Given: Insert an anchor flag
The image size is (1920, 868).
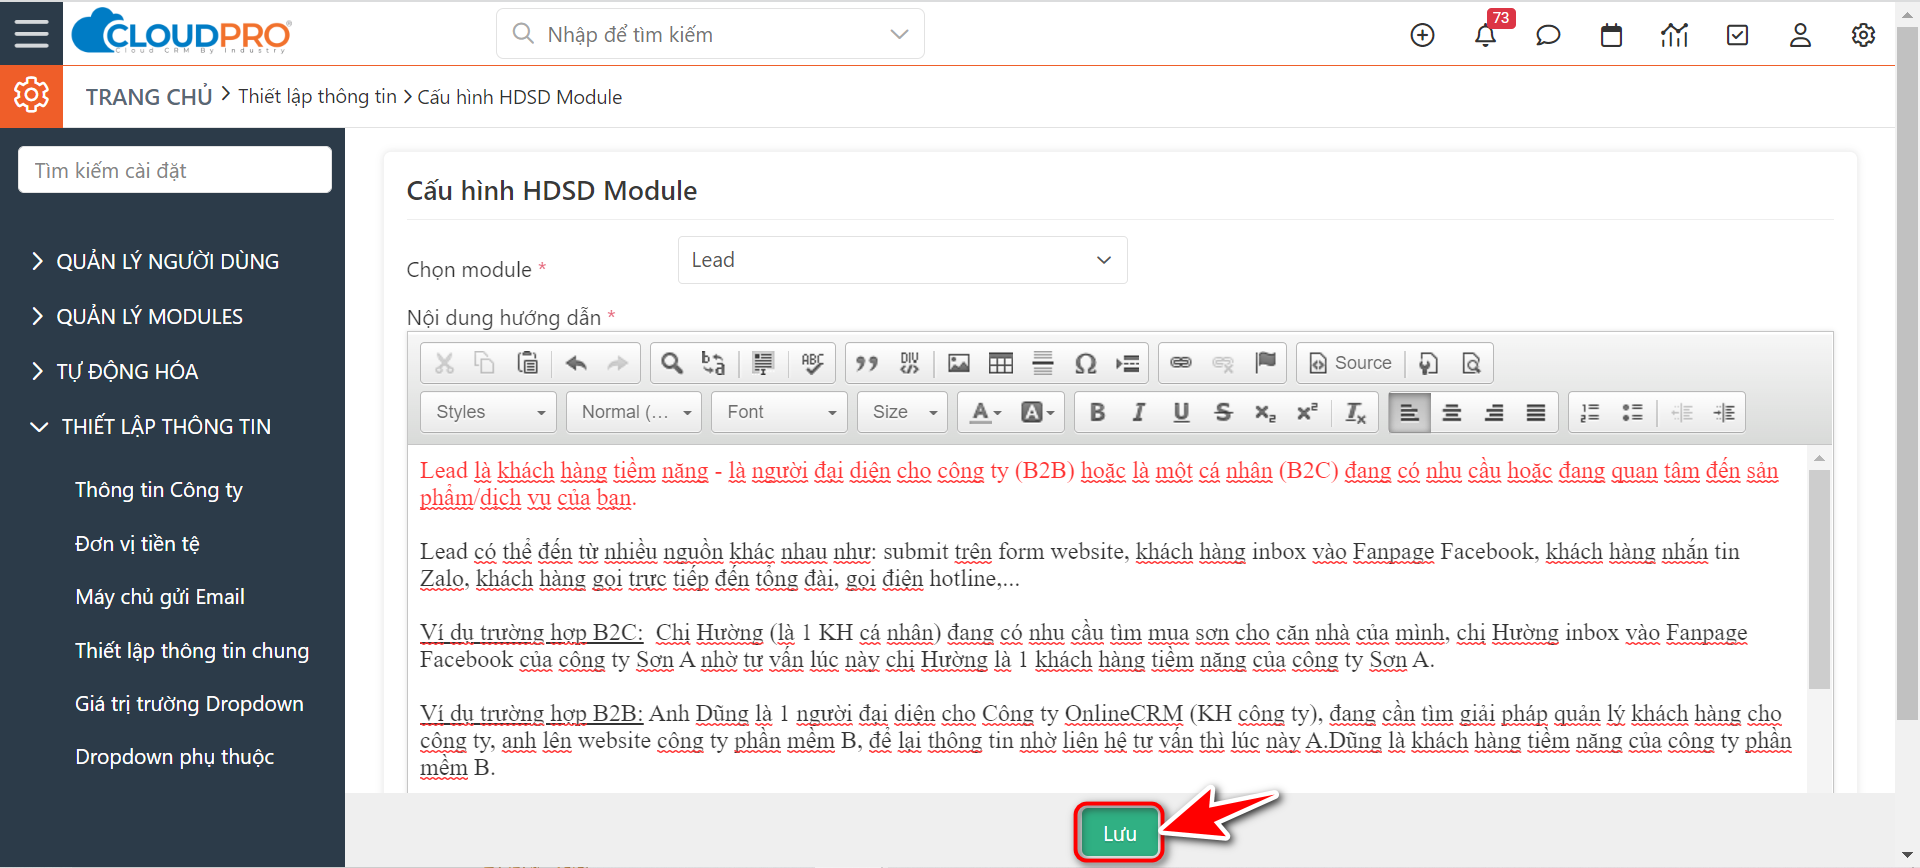Looking at the screenshot, I should click(x=1265, y=363).
